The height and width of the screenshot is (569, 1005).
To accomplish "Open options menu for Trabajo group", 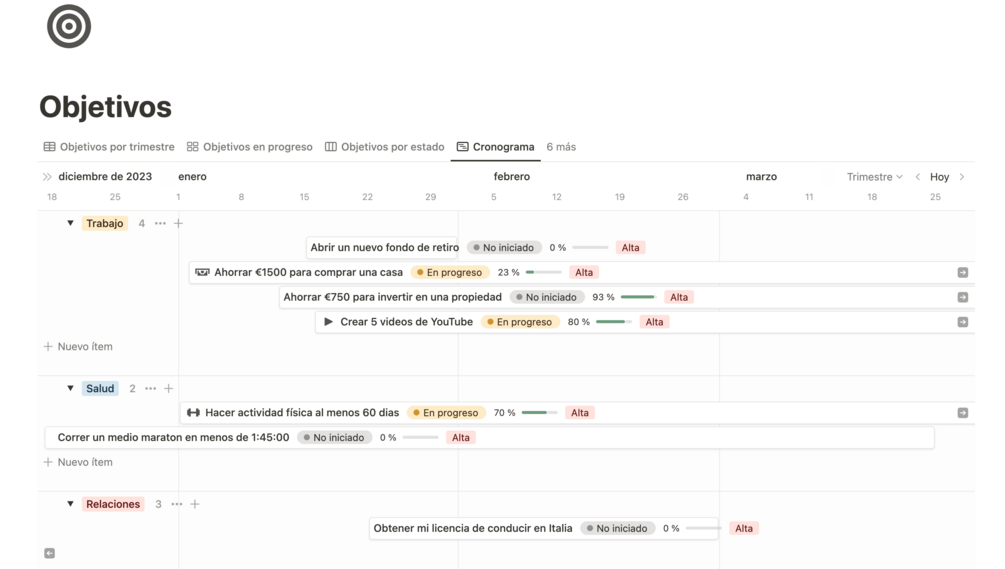I will click(x=160, y=224).
